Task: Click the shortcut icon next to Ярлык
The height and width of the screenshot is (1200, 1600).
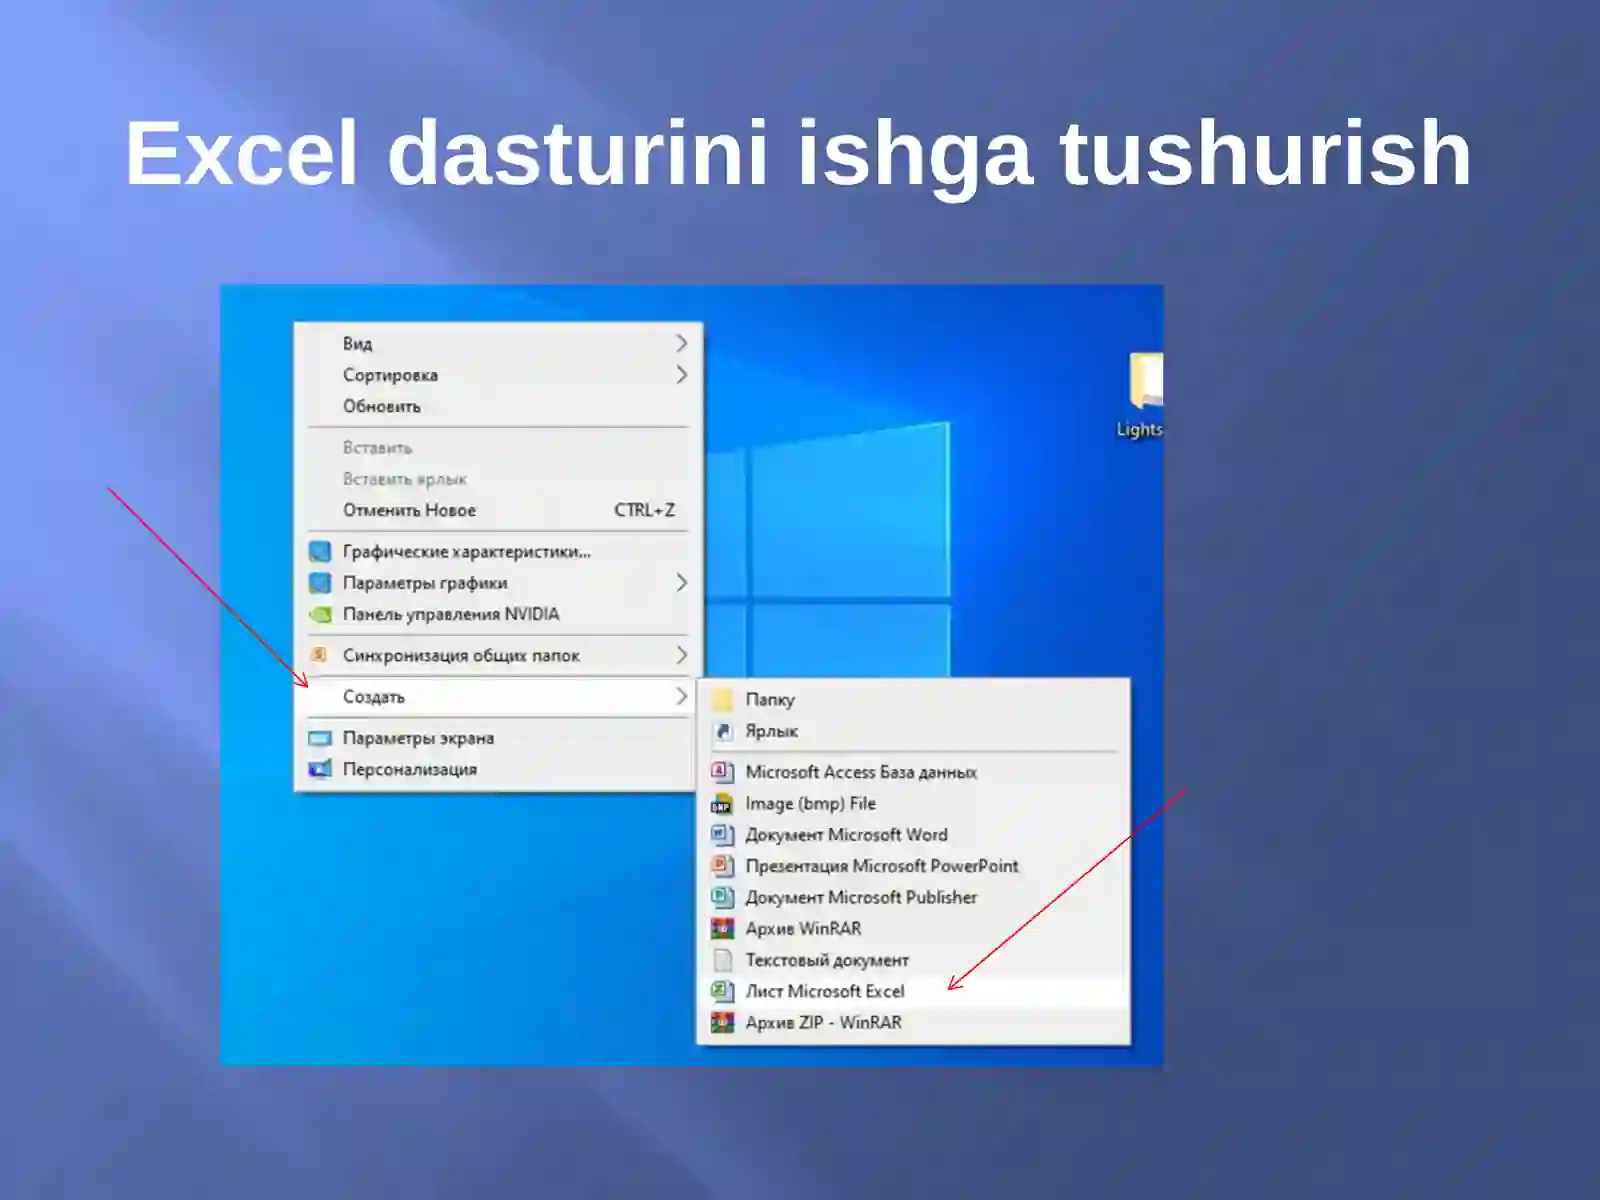Action: click(x=722, y=731)
